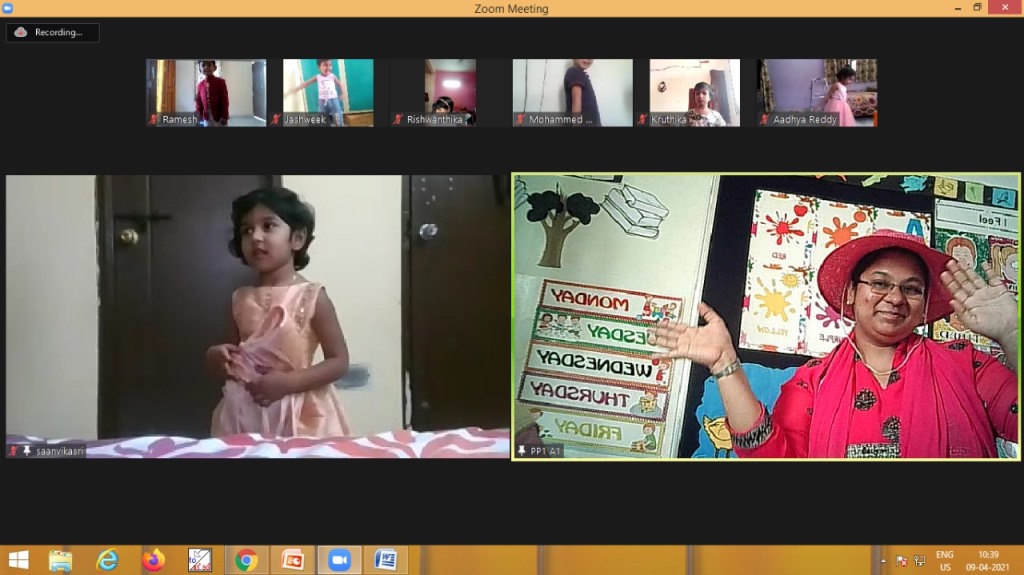Select Kruthika's video thumbnail
1024x575 pixels.
point(694,93)
